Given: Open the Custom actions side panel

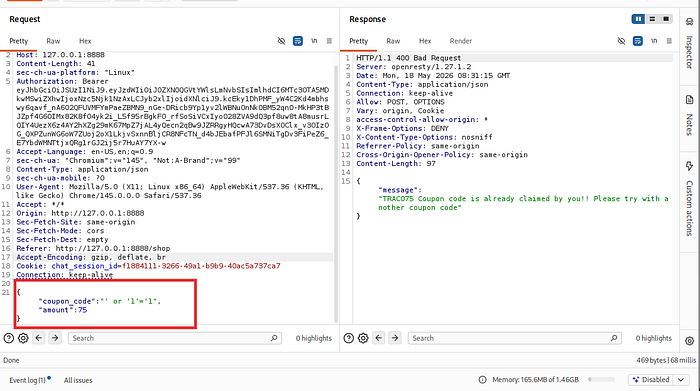Looking at the screenshot, I should coord(689,199).
